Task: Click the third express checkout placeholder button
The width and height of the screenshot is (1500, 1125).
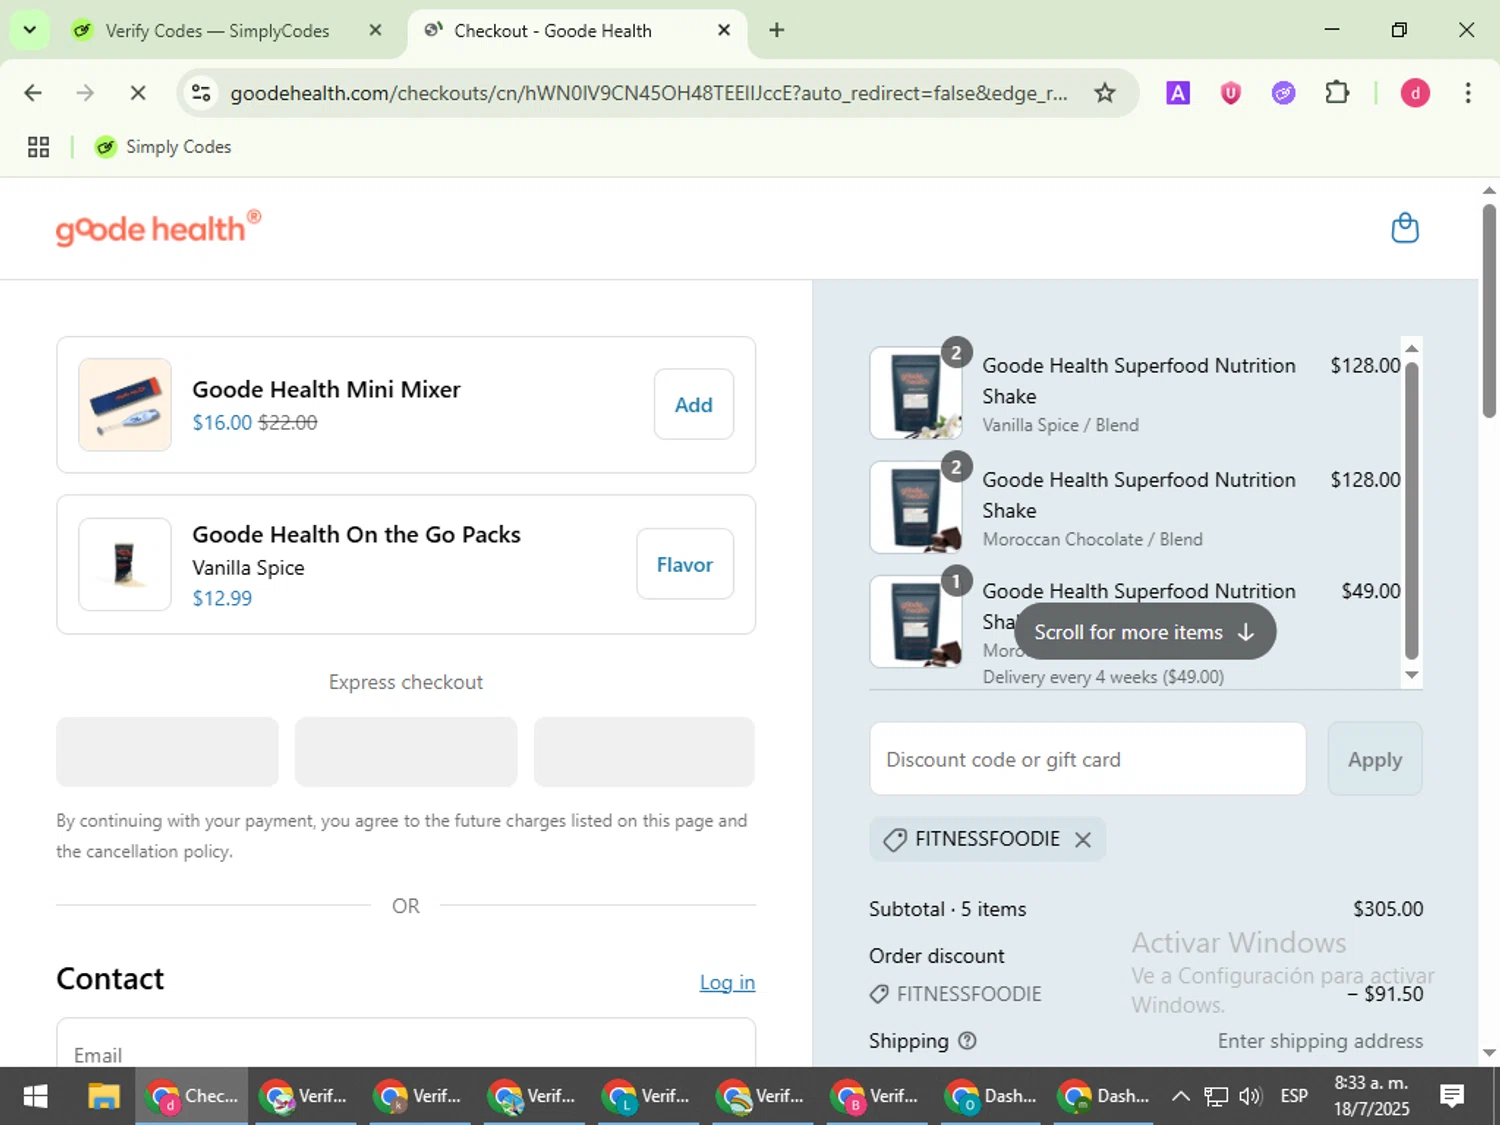Action: click(x=644, y=751)
